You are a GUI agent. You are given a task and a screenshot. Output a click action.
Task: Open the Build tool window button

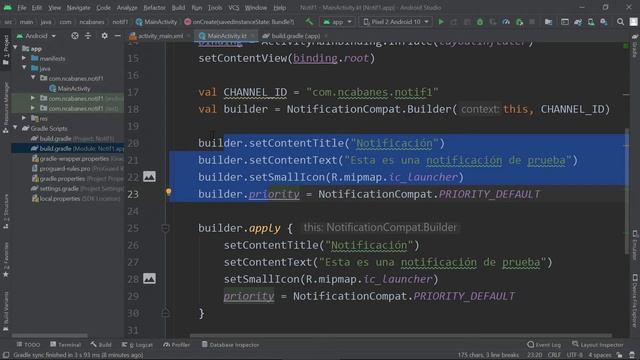pyautogui.click(x=101, y=345)
